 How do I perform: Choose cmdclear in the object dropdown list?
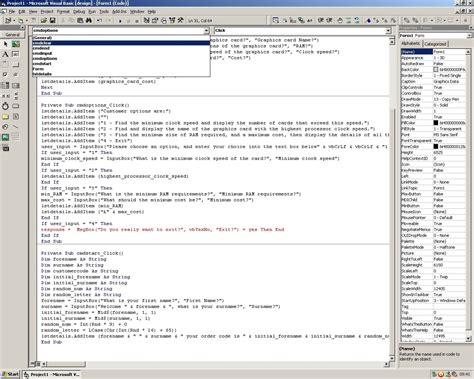point(121,43)
